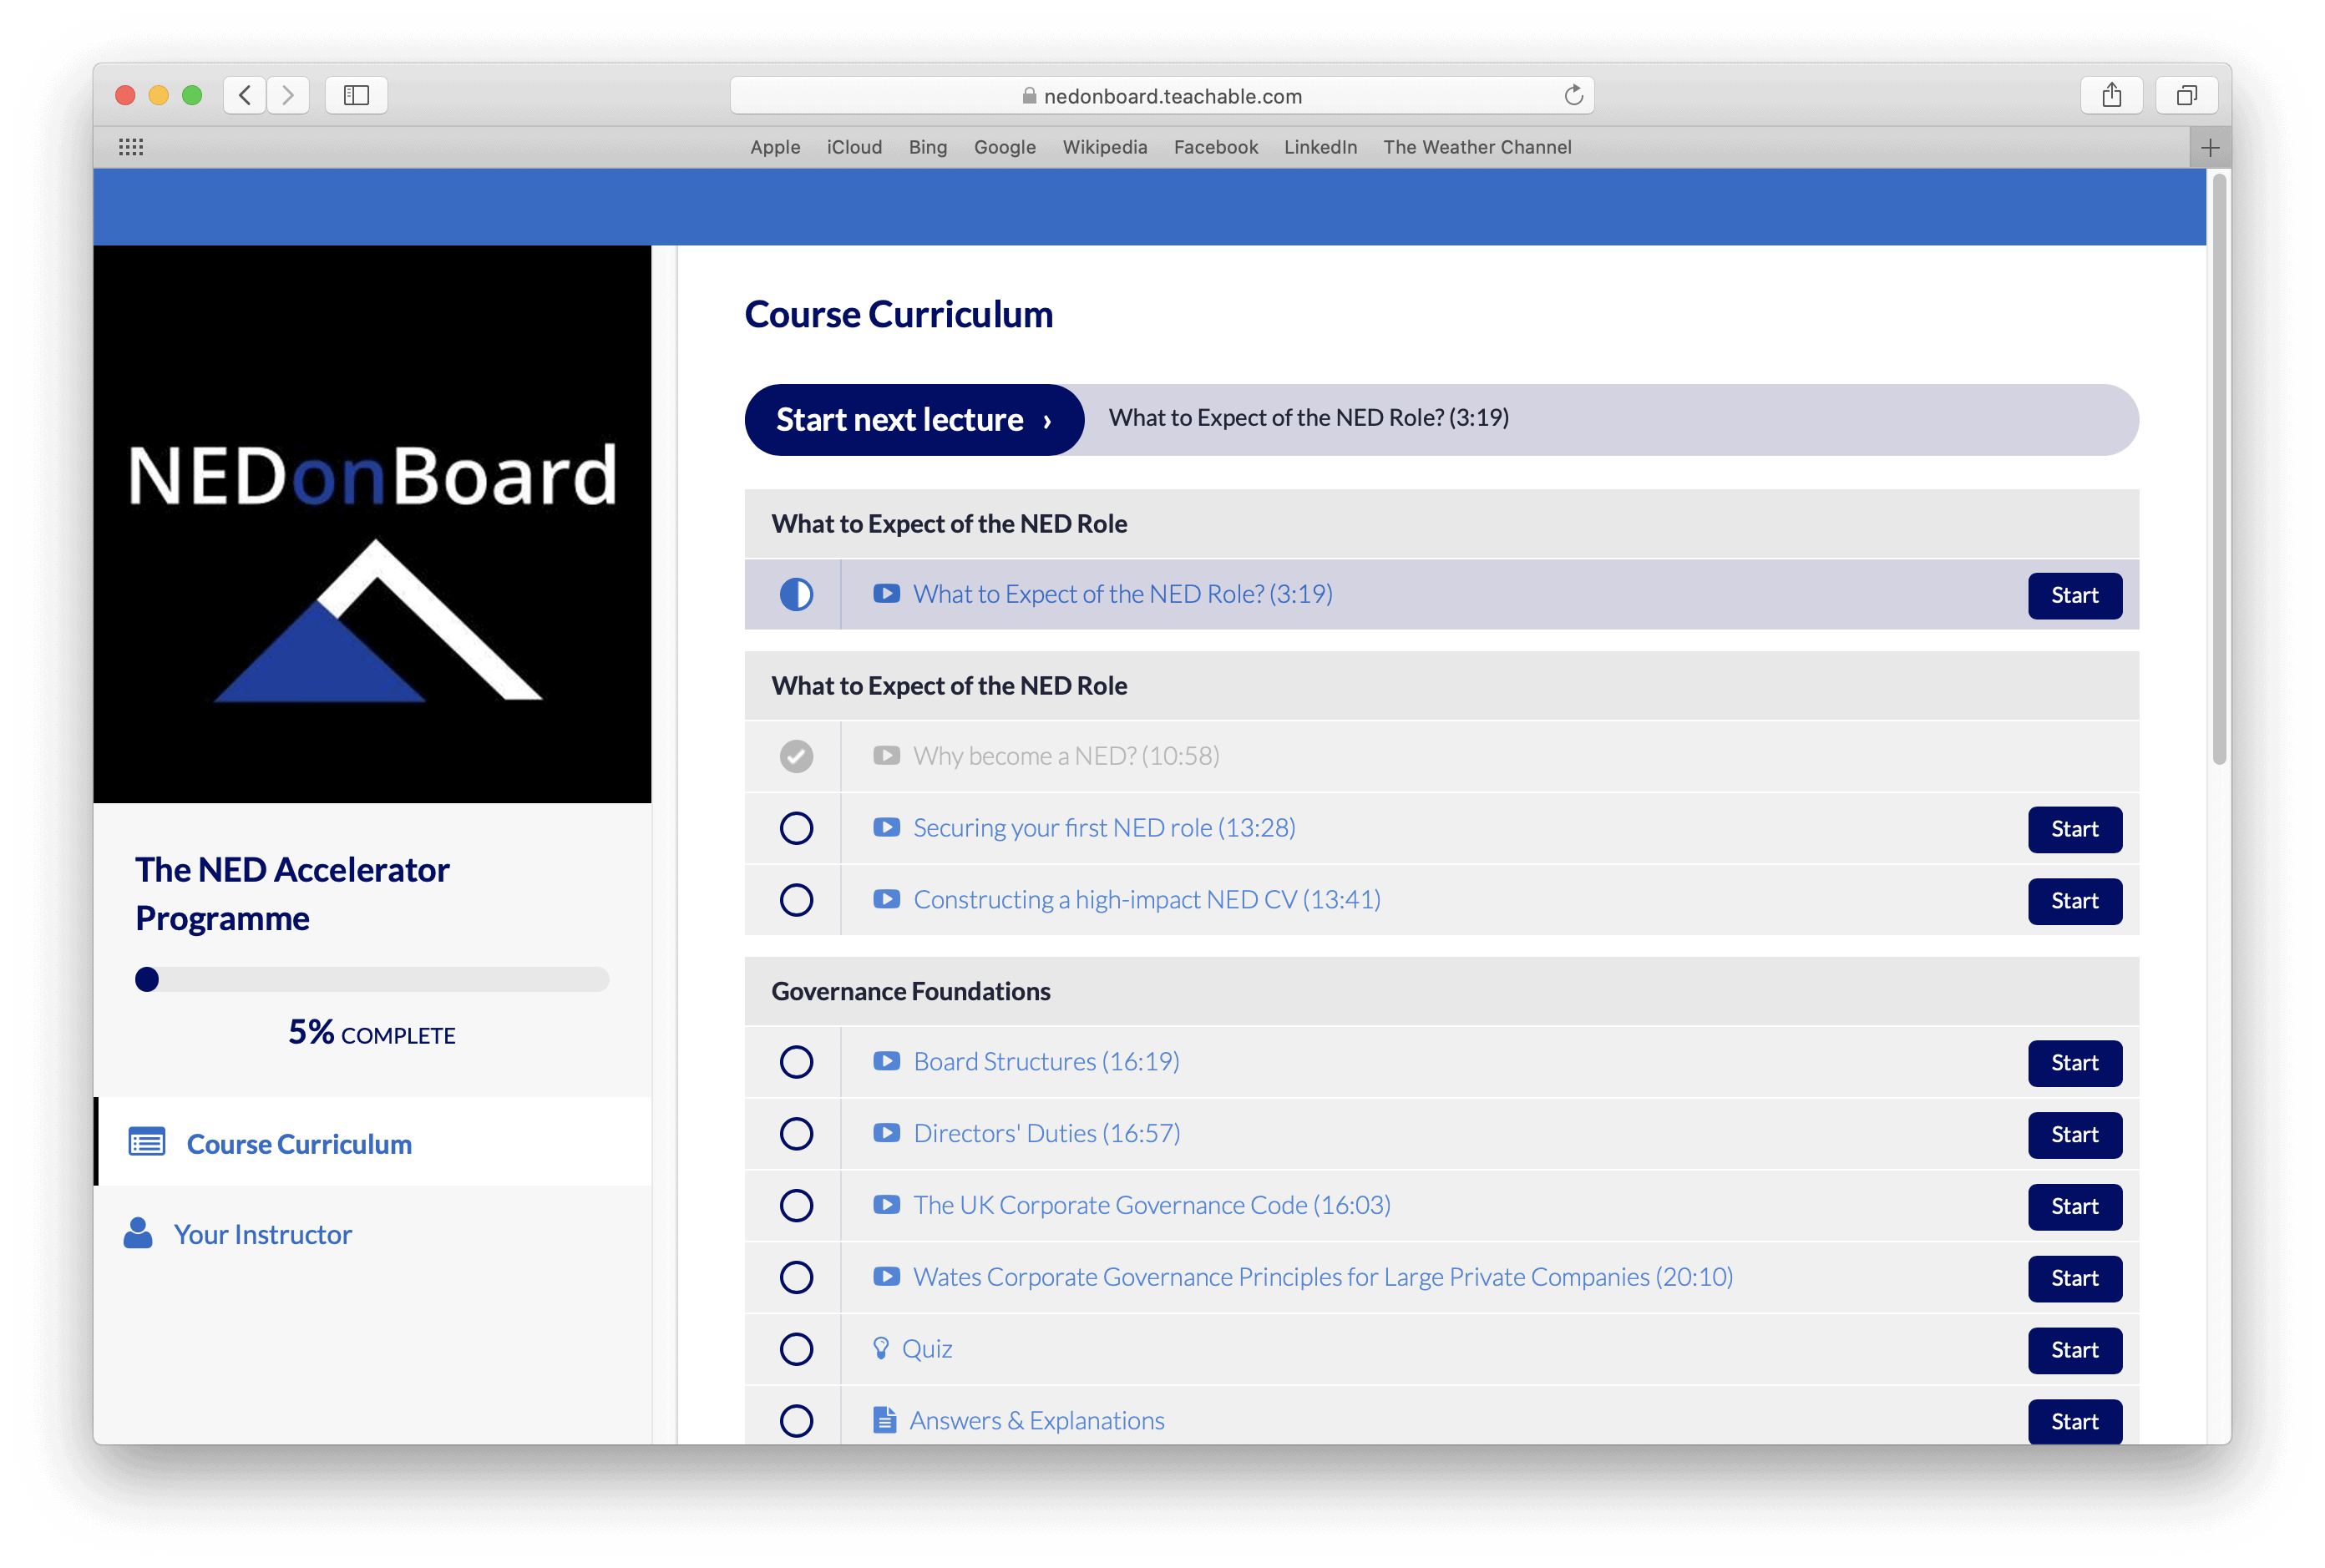Start the What to Expect of the NED Role? lecture
The image size is (2325, 1568).
2074,595
